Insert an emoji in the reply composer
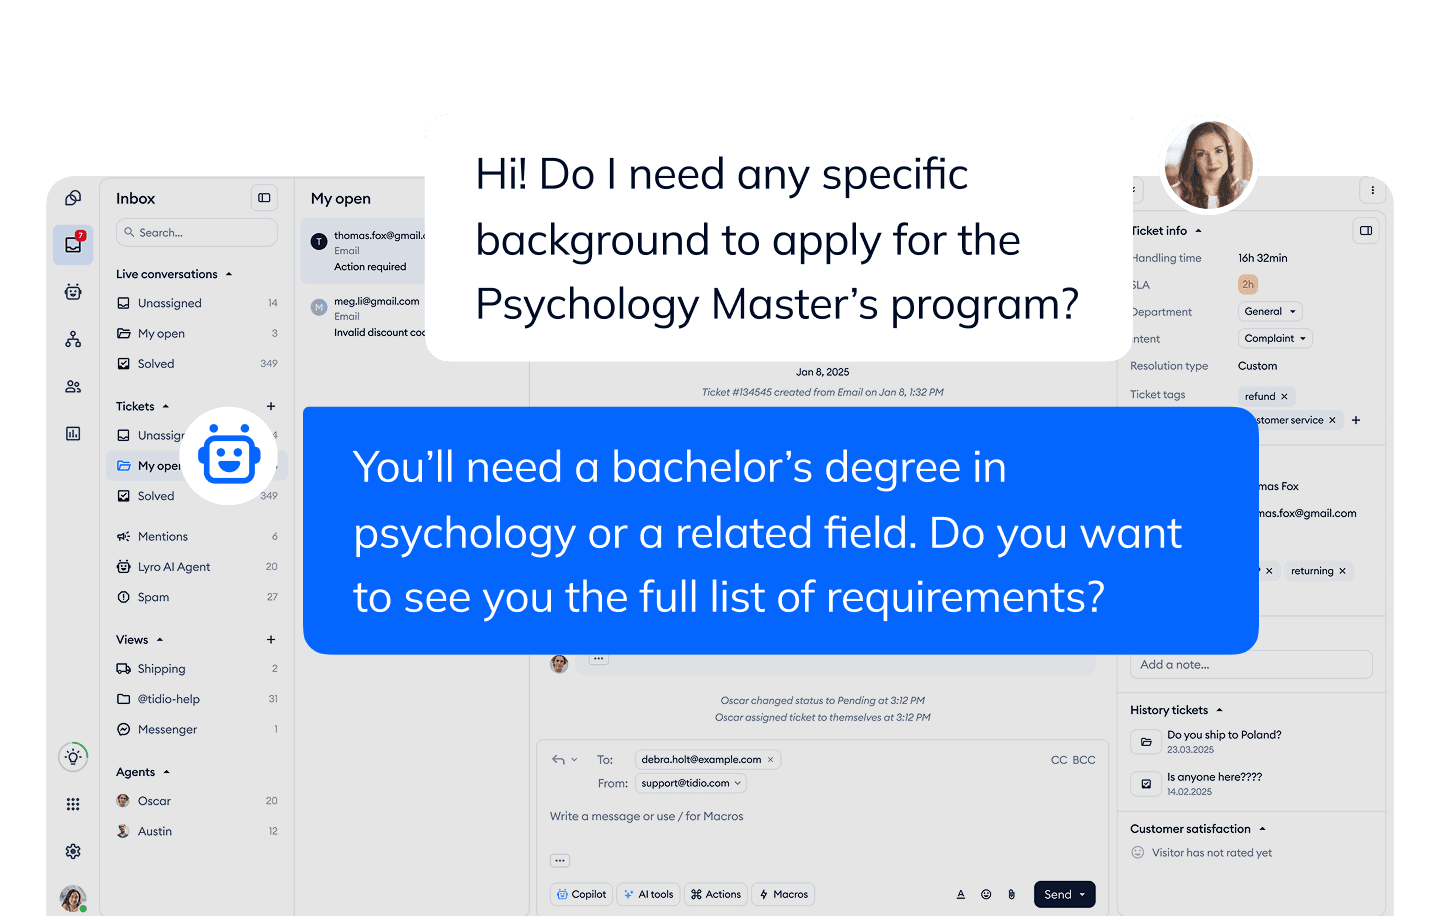The height and width of the screenshot is (916, 1440). 986,894
